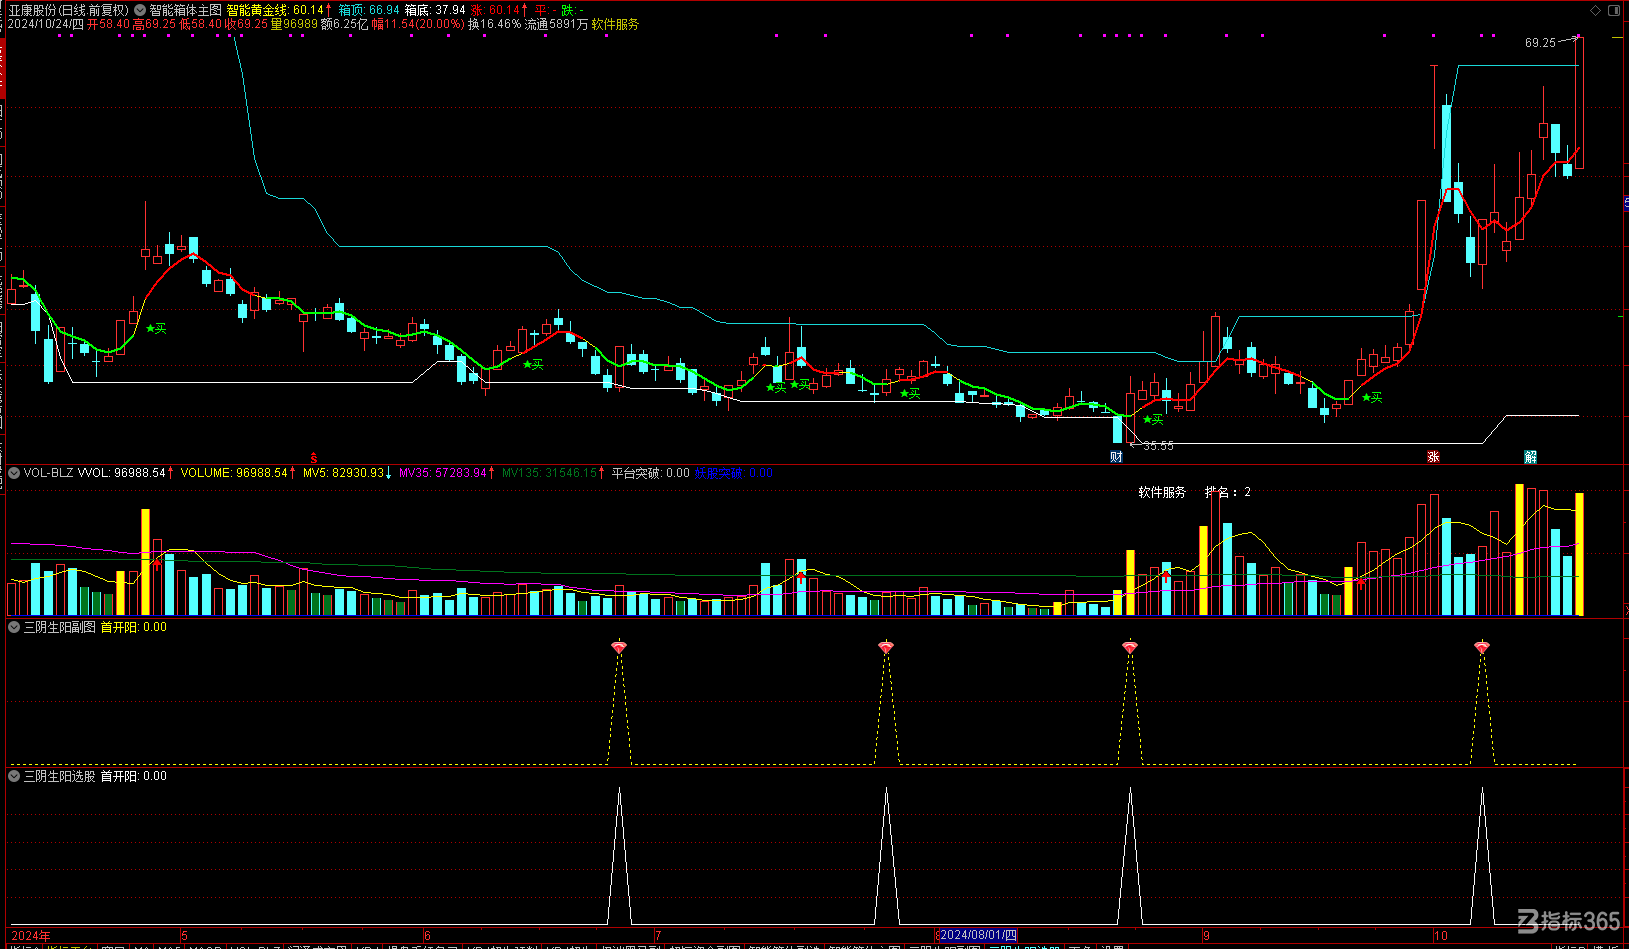Click the MV5: 82930.93 value

pos(344,473)
